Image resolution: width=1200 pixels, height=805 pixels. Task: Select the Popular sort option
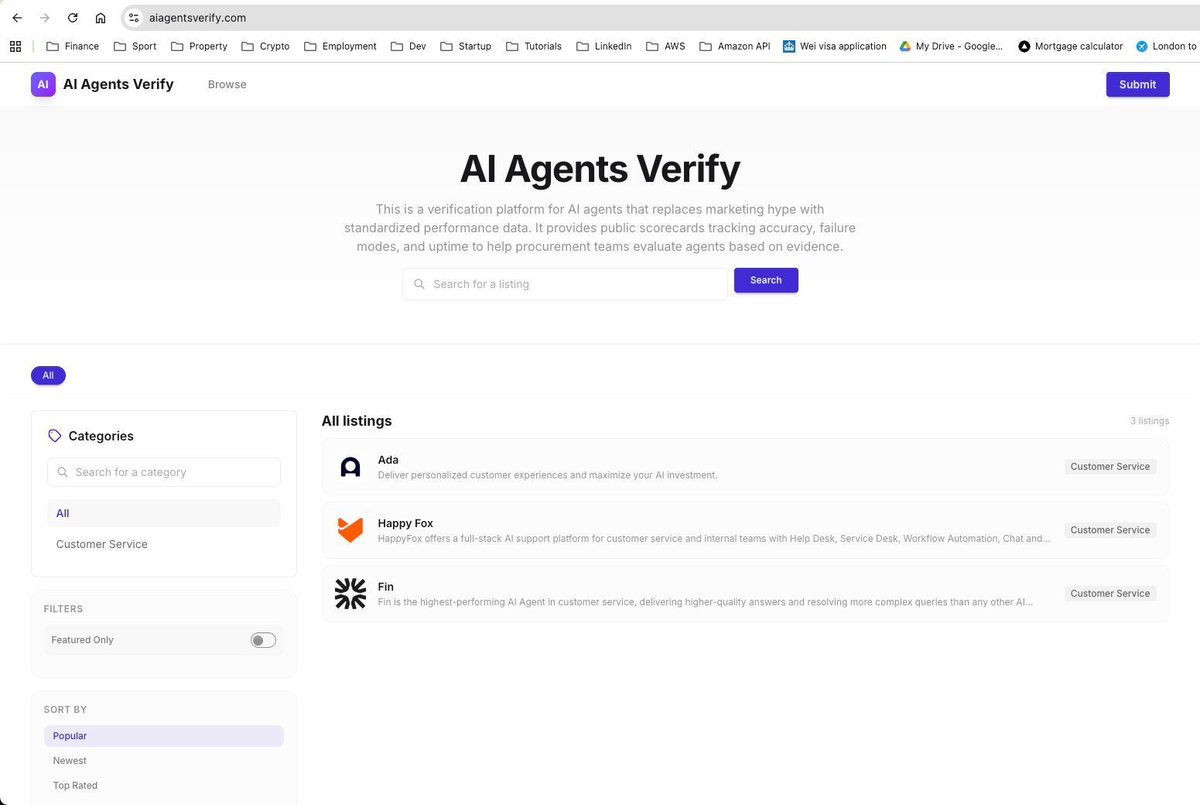click(x=164, y=736)
